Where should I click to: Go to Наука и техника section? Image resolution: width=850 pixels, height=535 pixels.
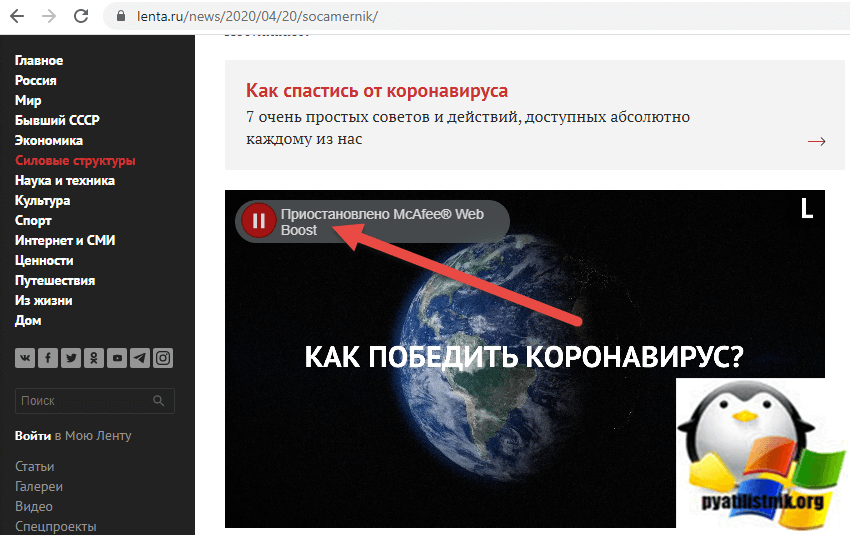(x=65, y=181)
